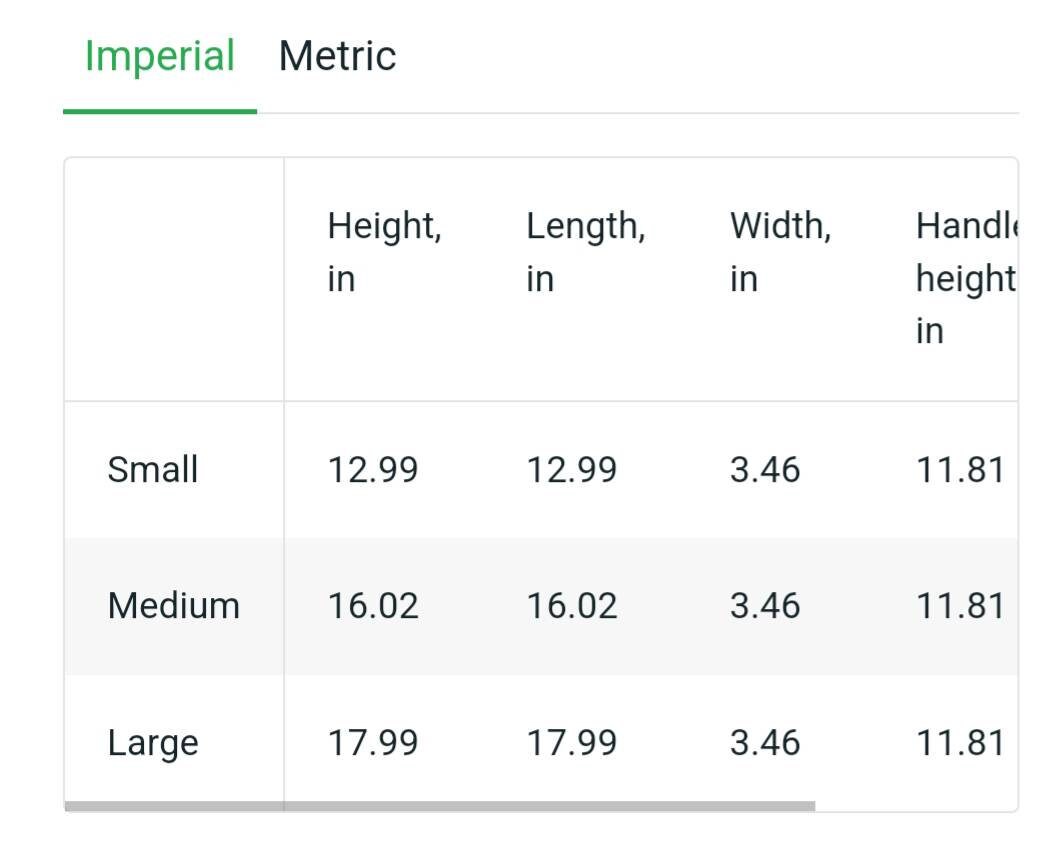The height and width of the screenshot is (863, 1062).
Task: Select Medium length value 16.02
Action: [572, 606]
